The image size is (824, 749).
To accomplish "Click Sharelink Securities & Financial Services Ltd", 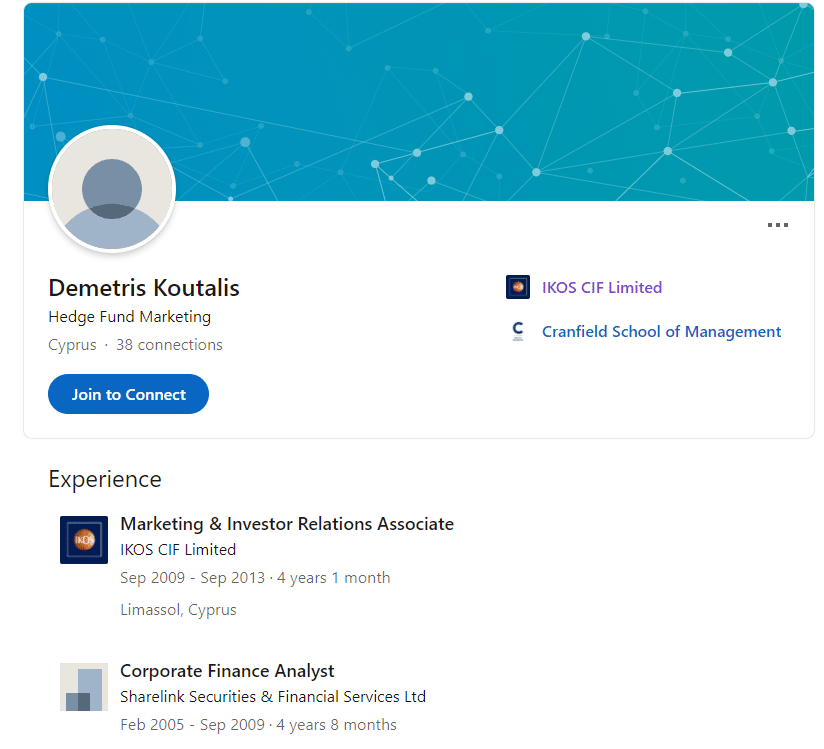I will 273,697.
